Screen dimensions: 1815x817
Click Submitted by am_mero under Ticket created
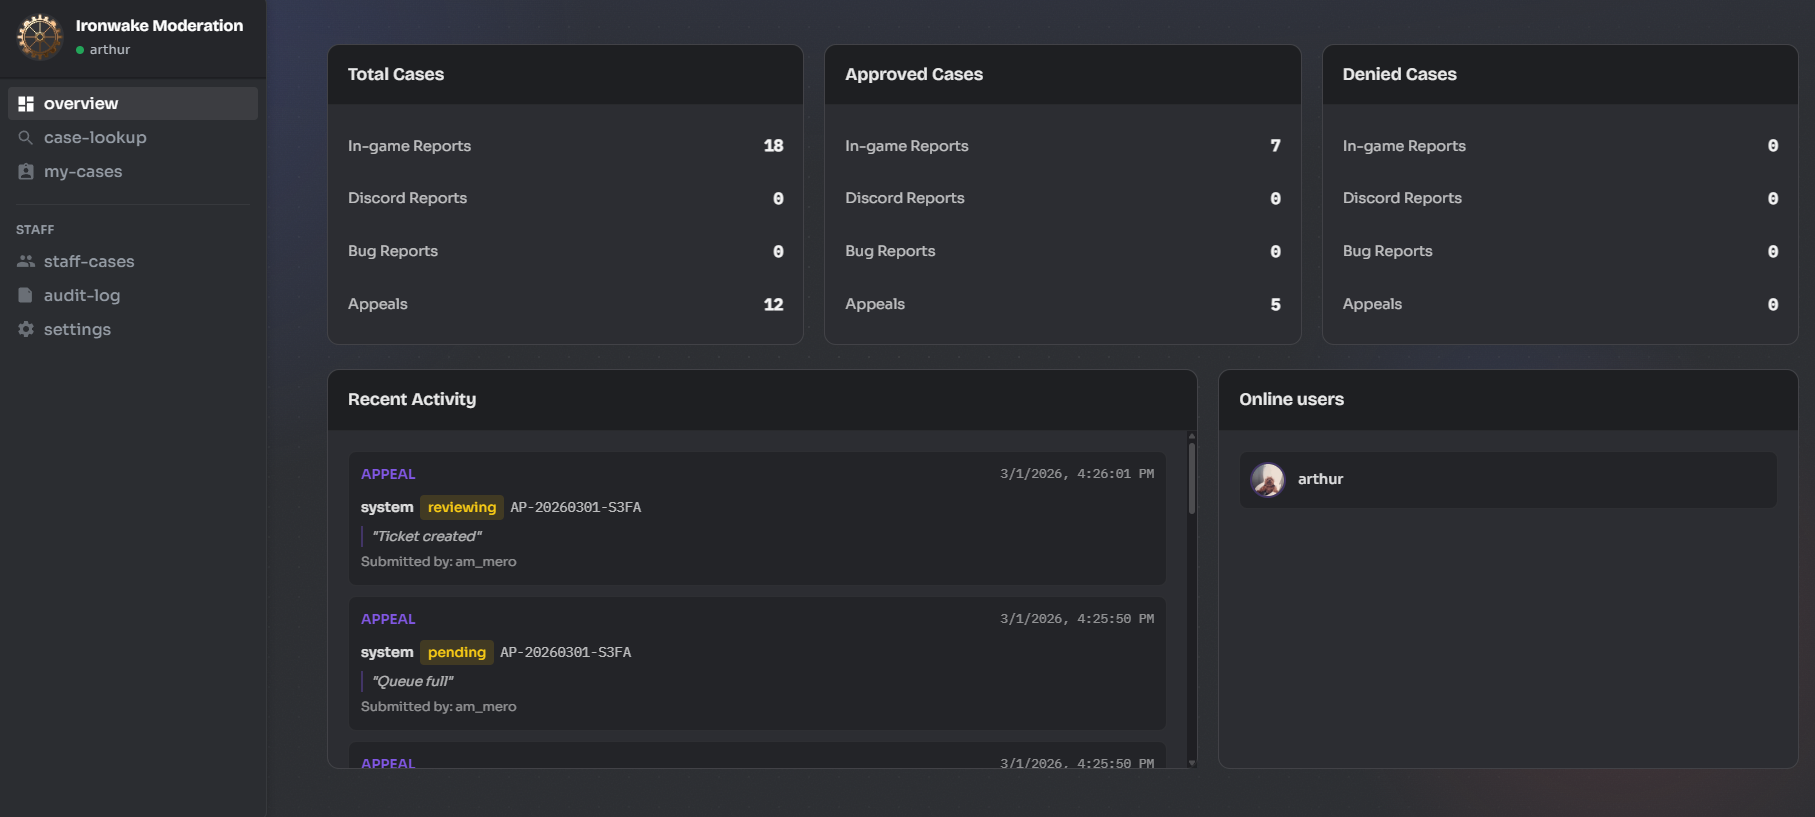pos(439,562)
